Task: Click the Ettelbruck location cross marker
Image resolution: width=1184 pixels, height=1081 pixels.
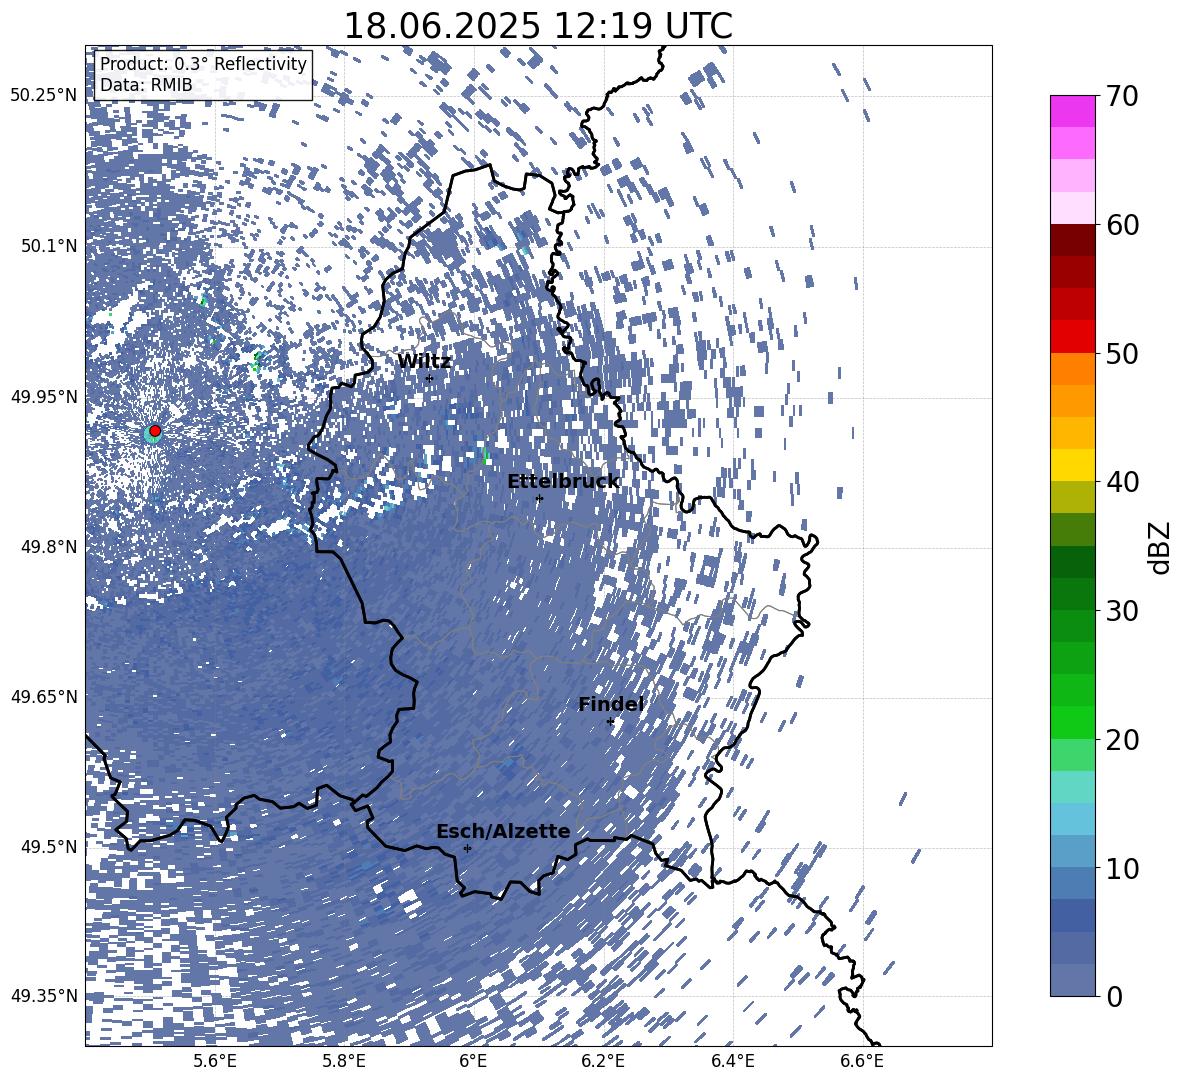Action: coord(538,498)
